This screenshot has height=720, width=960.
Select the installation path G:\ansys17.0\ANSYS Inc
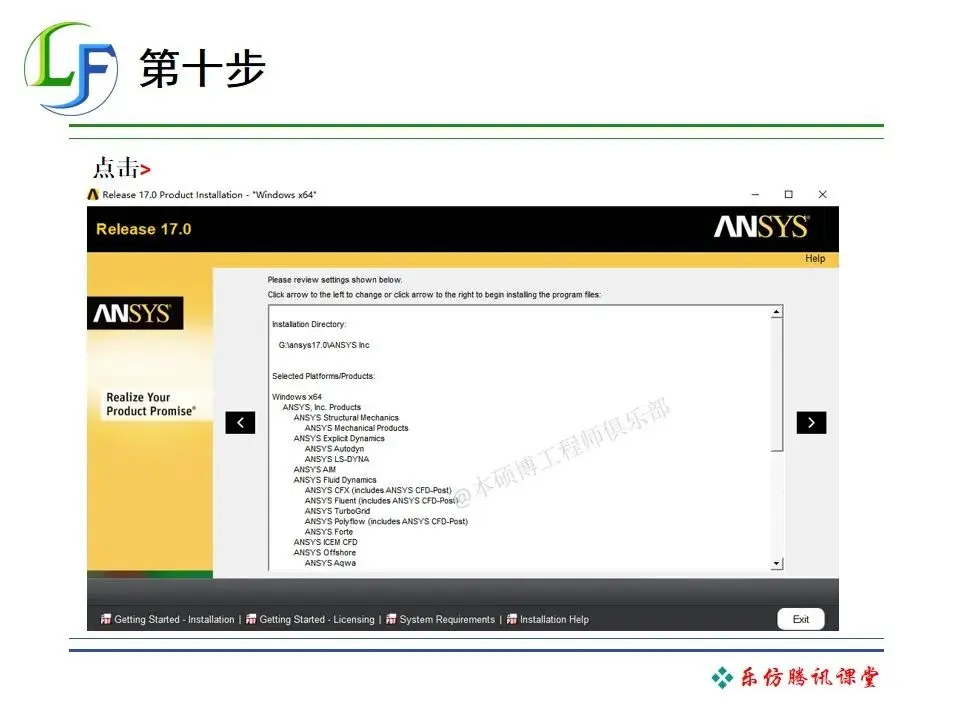(324, 345)
